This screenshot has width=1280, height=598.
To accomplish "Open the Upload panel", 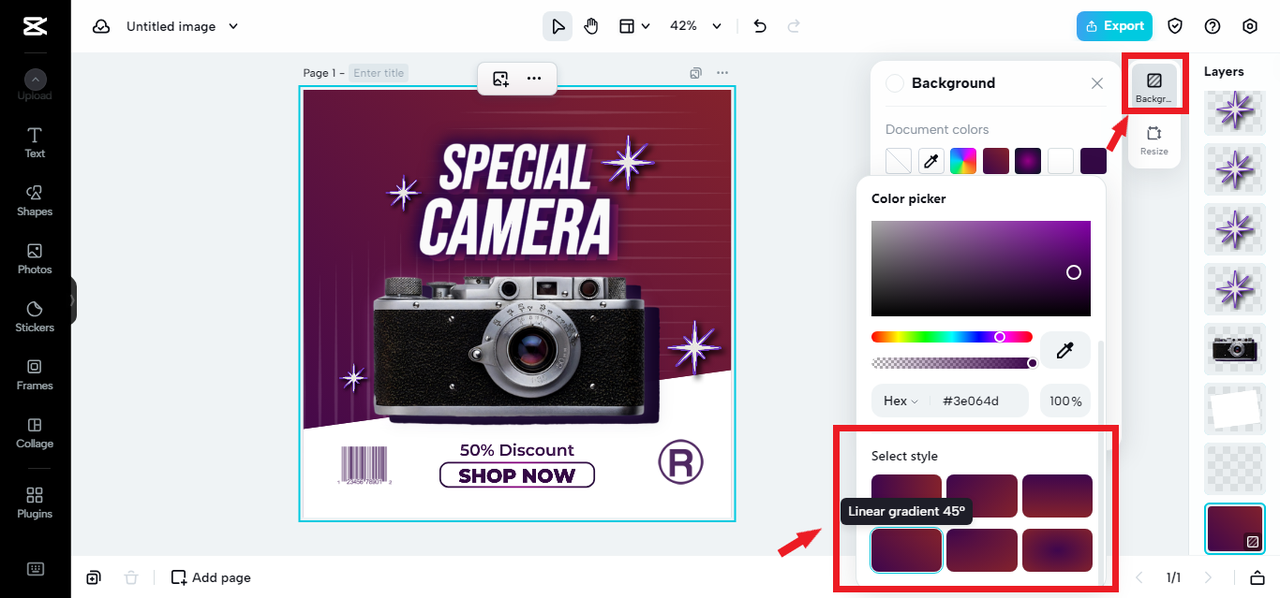I will (35, 85).
